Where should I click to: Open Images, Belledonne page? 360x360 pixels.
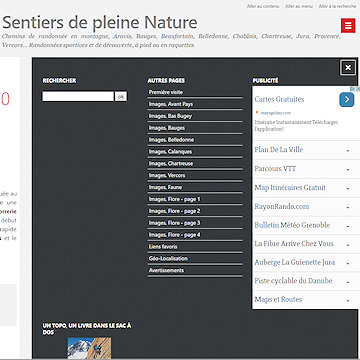click(195, 140)
